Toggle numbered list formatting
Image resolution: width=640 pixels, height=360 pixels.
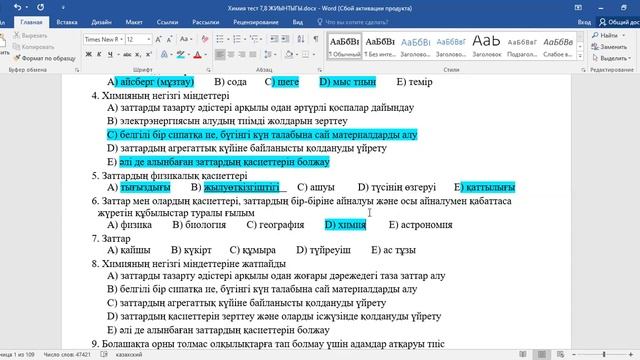tap(237, 39)
